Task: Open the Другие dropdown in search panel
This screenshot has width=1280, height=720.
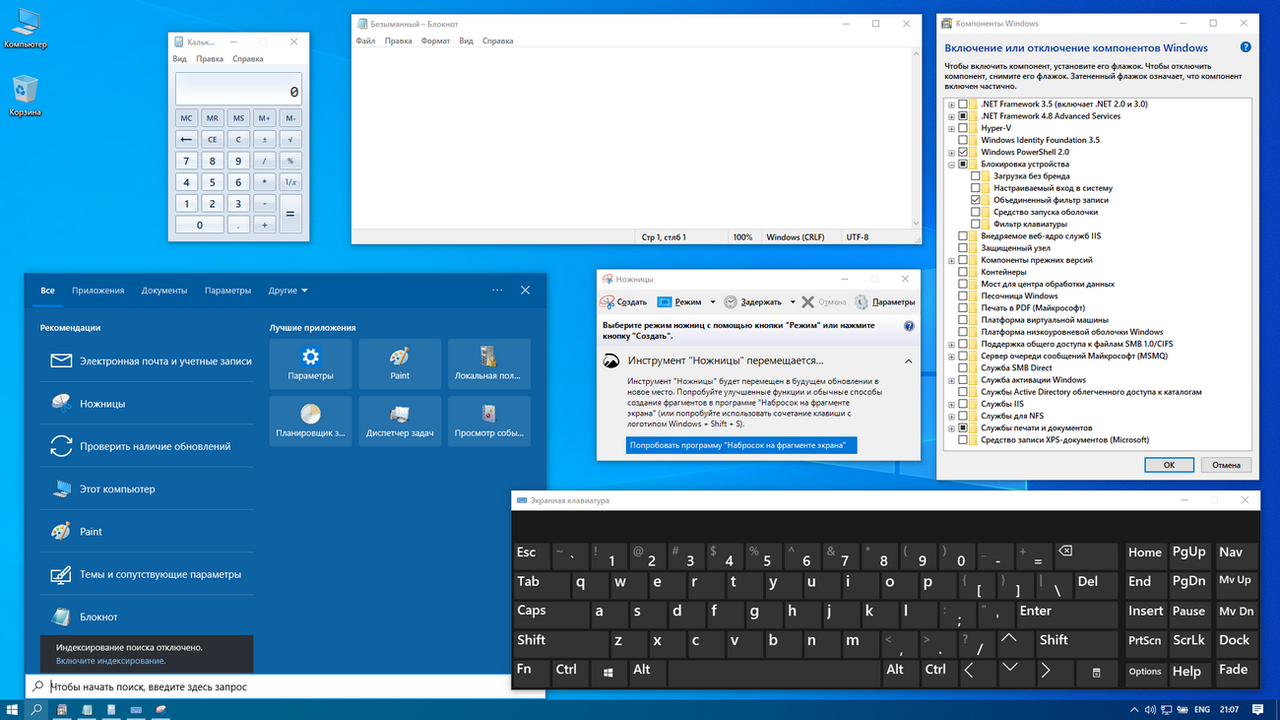Action: 288,291
